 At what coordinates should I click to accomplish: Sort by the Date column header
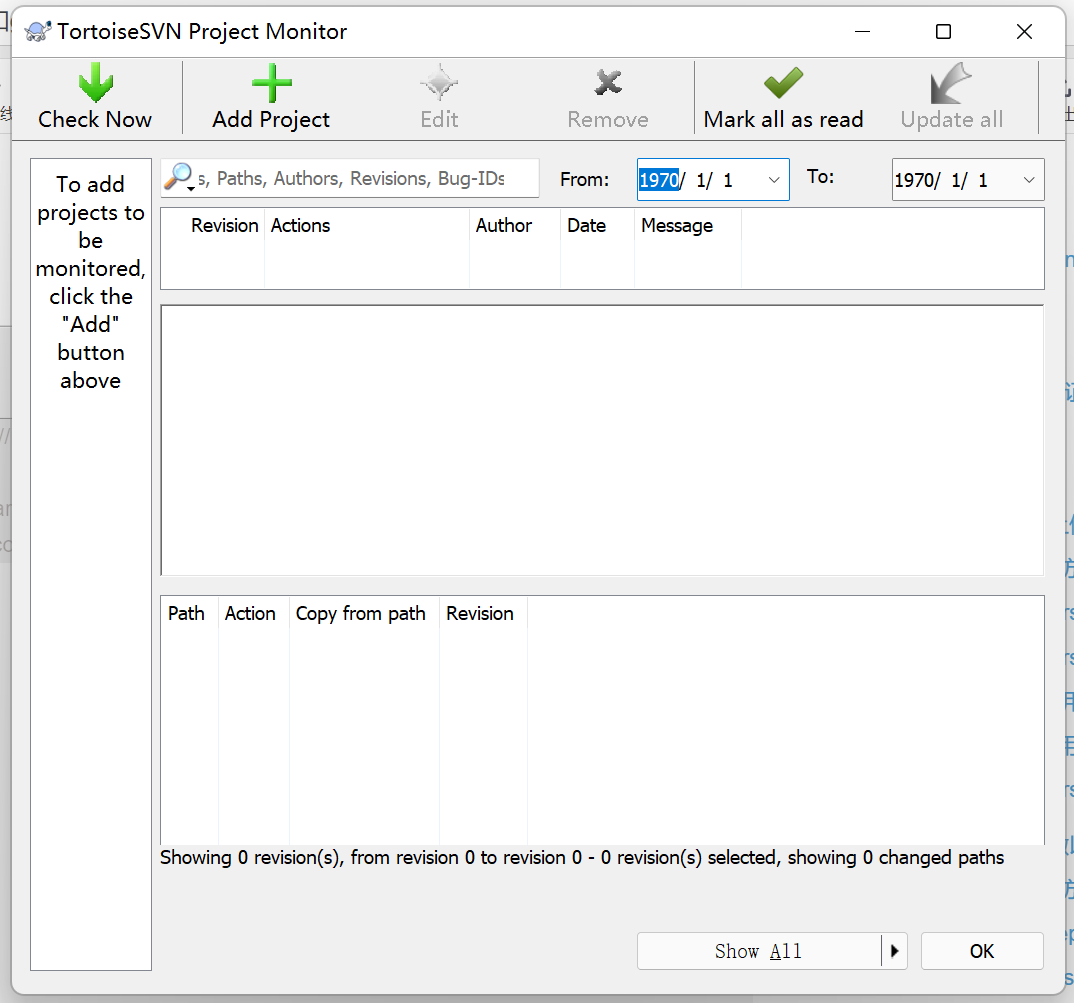597,225
